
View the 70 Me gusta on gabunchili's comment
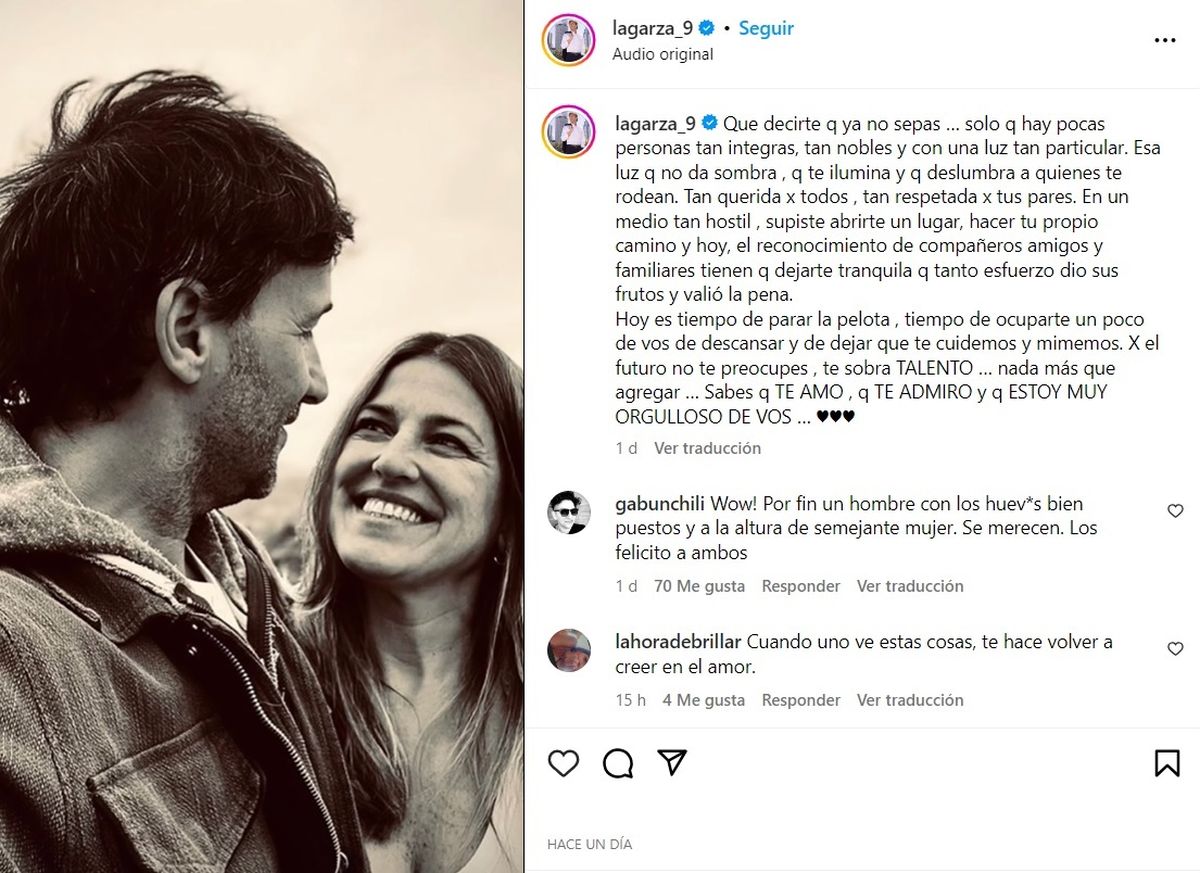tap(699, 586)
